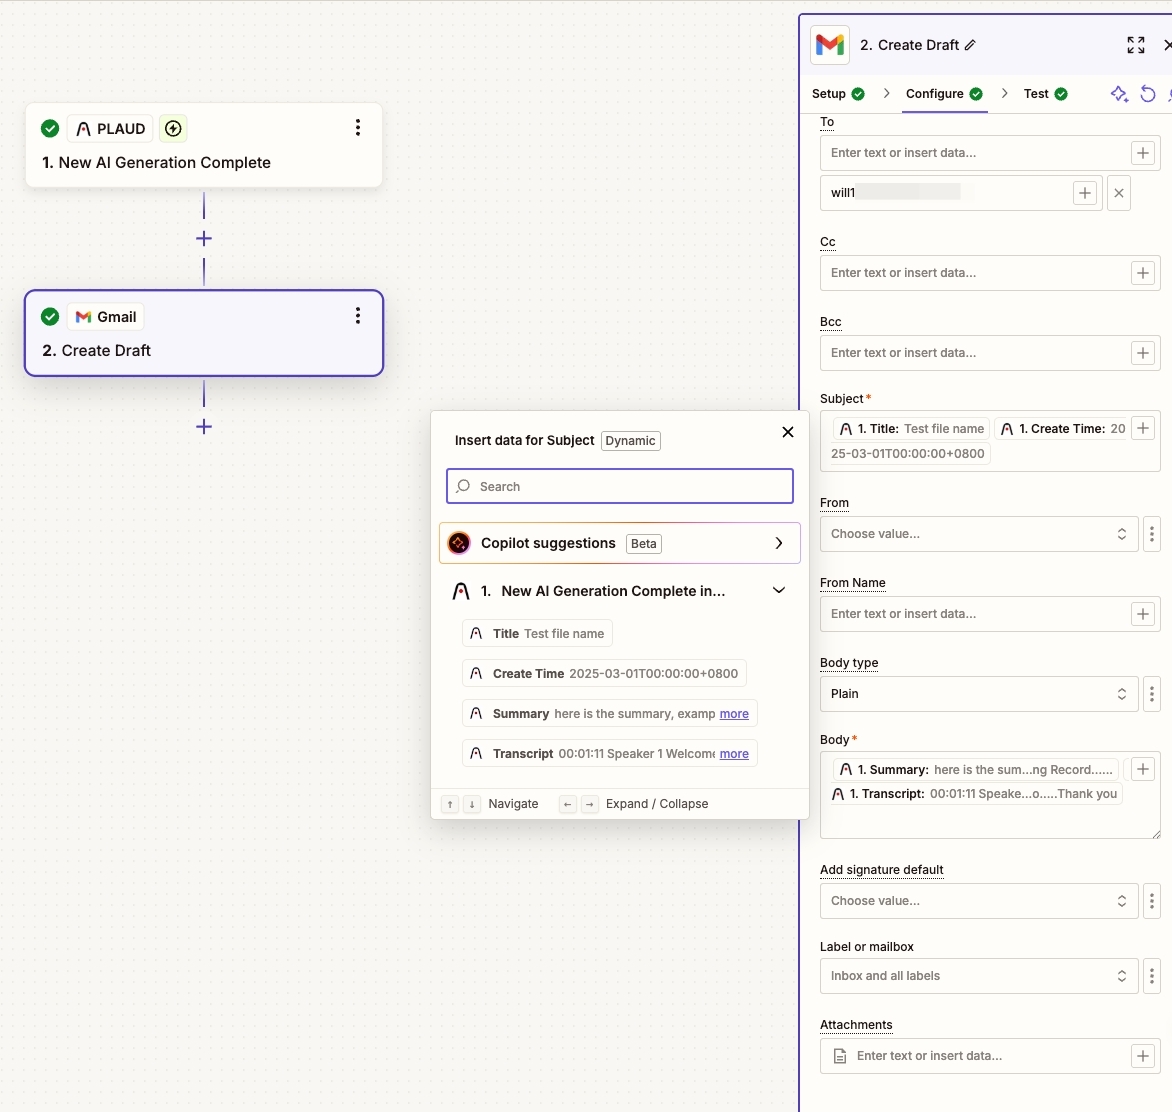This screenshot has height=1112, width=1172.
Task: Switch to the Setup tab
Action: (838, 93)
